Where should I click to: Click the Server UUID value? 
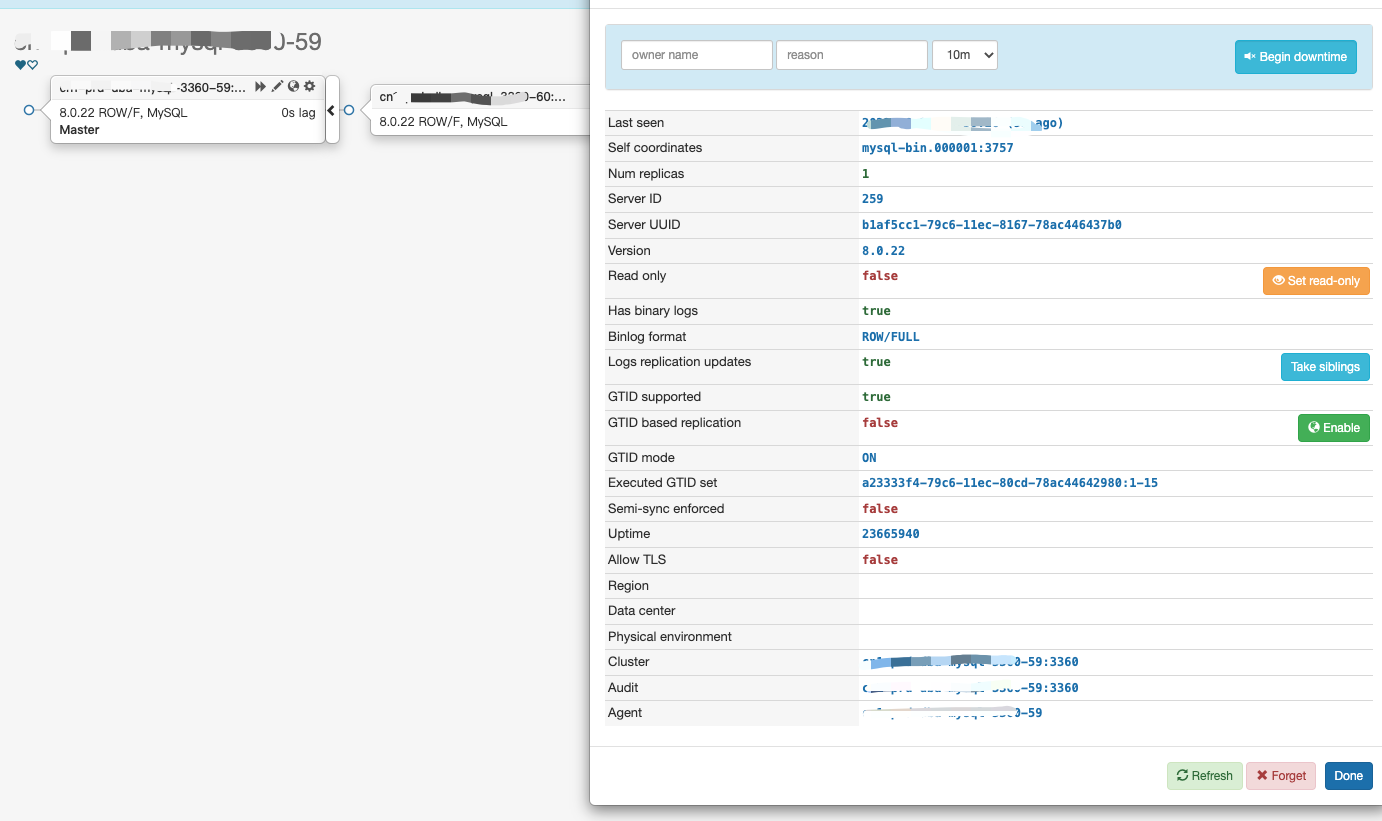click(991, 225)
